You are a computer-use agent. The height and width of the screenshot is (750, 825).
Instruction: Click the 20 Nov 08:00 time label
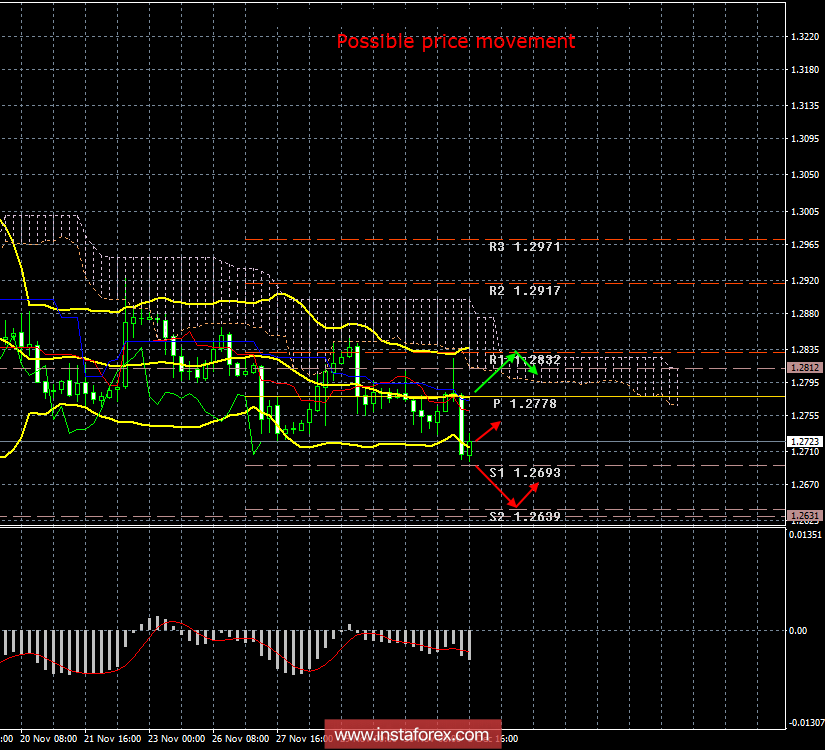(49, 739)
